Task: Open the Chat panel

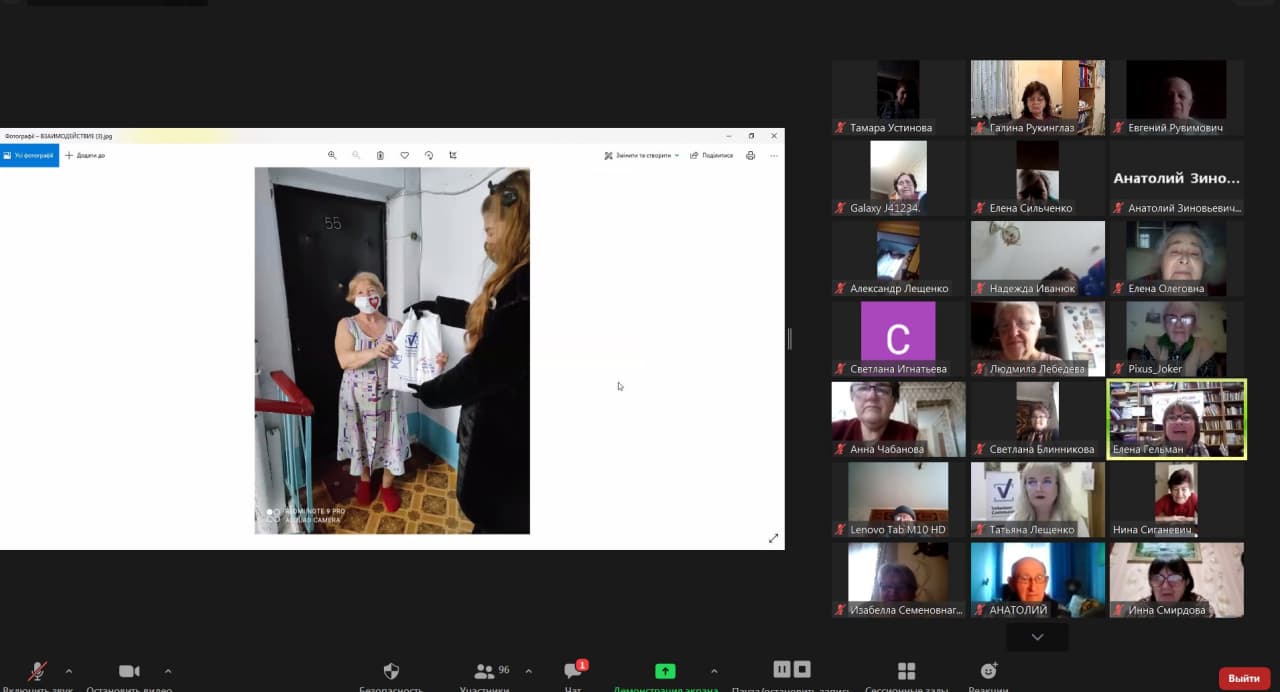Action: pos(573,672)
